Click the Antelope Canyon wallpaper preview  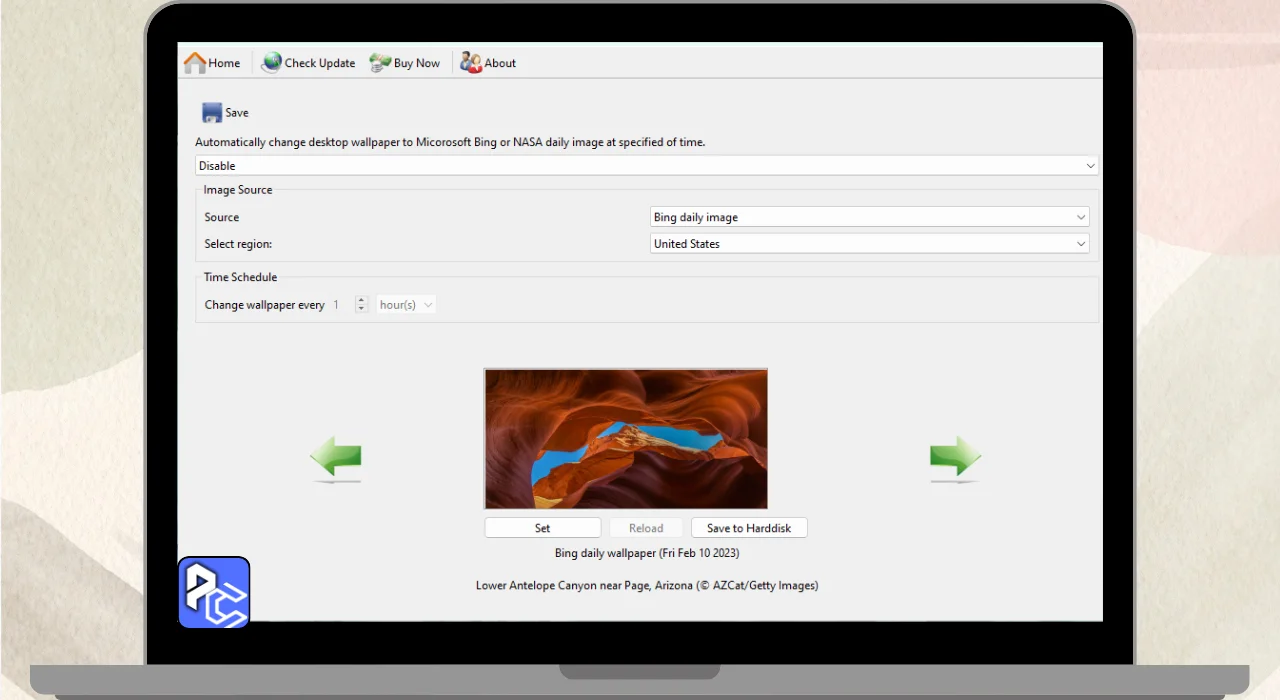point(626,439)
